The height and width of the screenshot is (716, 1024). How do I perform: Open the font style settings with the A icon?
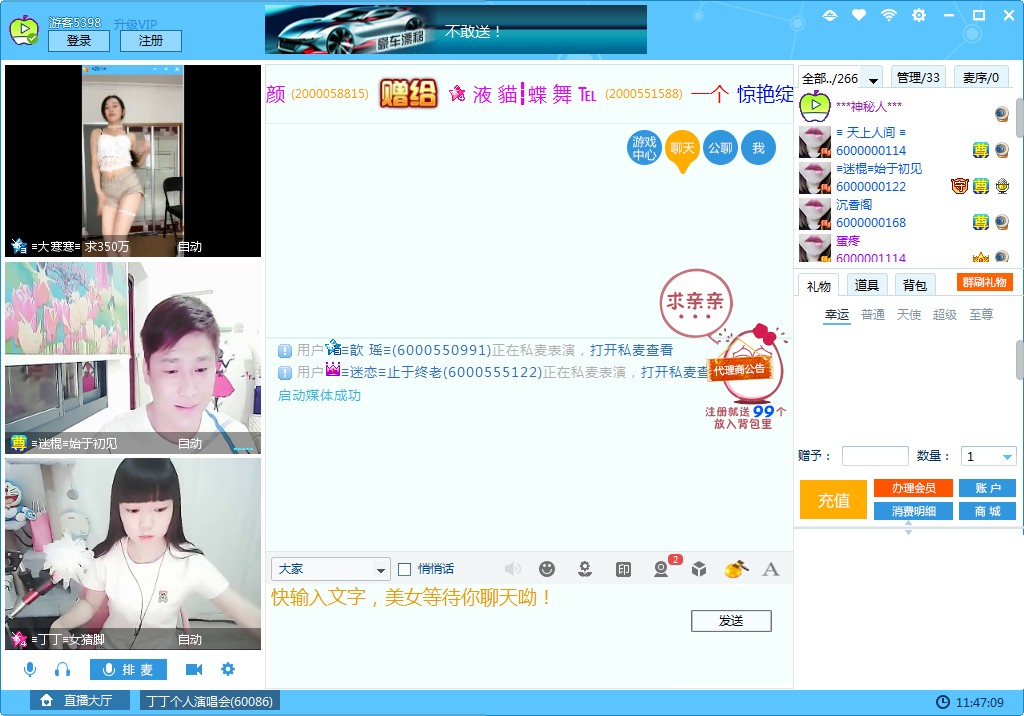tap(770, 569)
